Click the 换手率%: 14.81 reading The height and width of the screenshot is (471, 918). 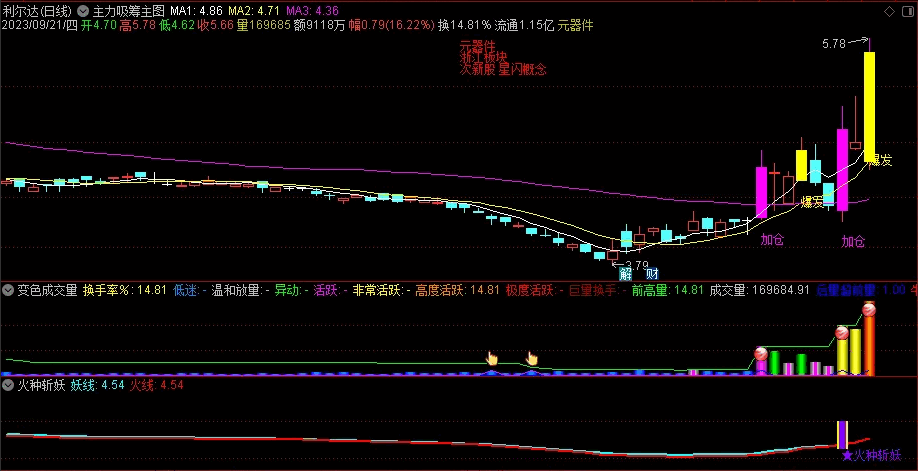pyautogui.click(x=125, y=289)
